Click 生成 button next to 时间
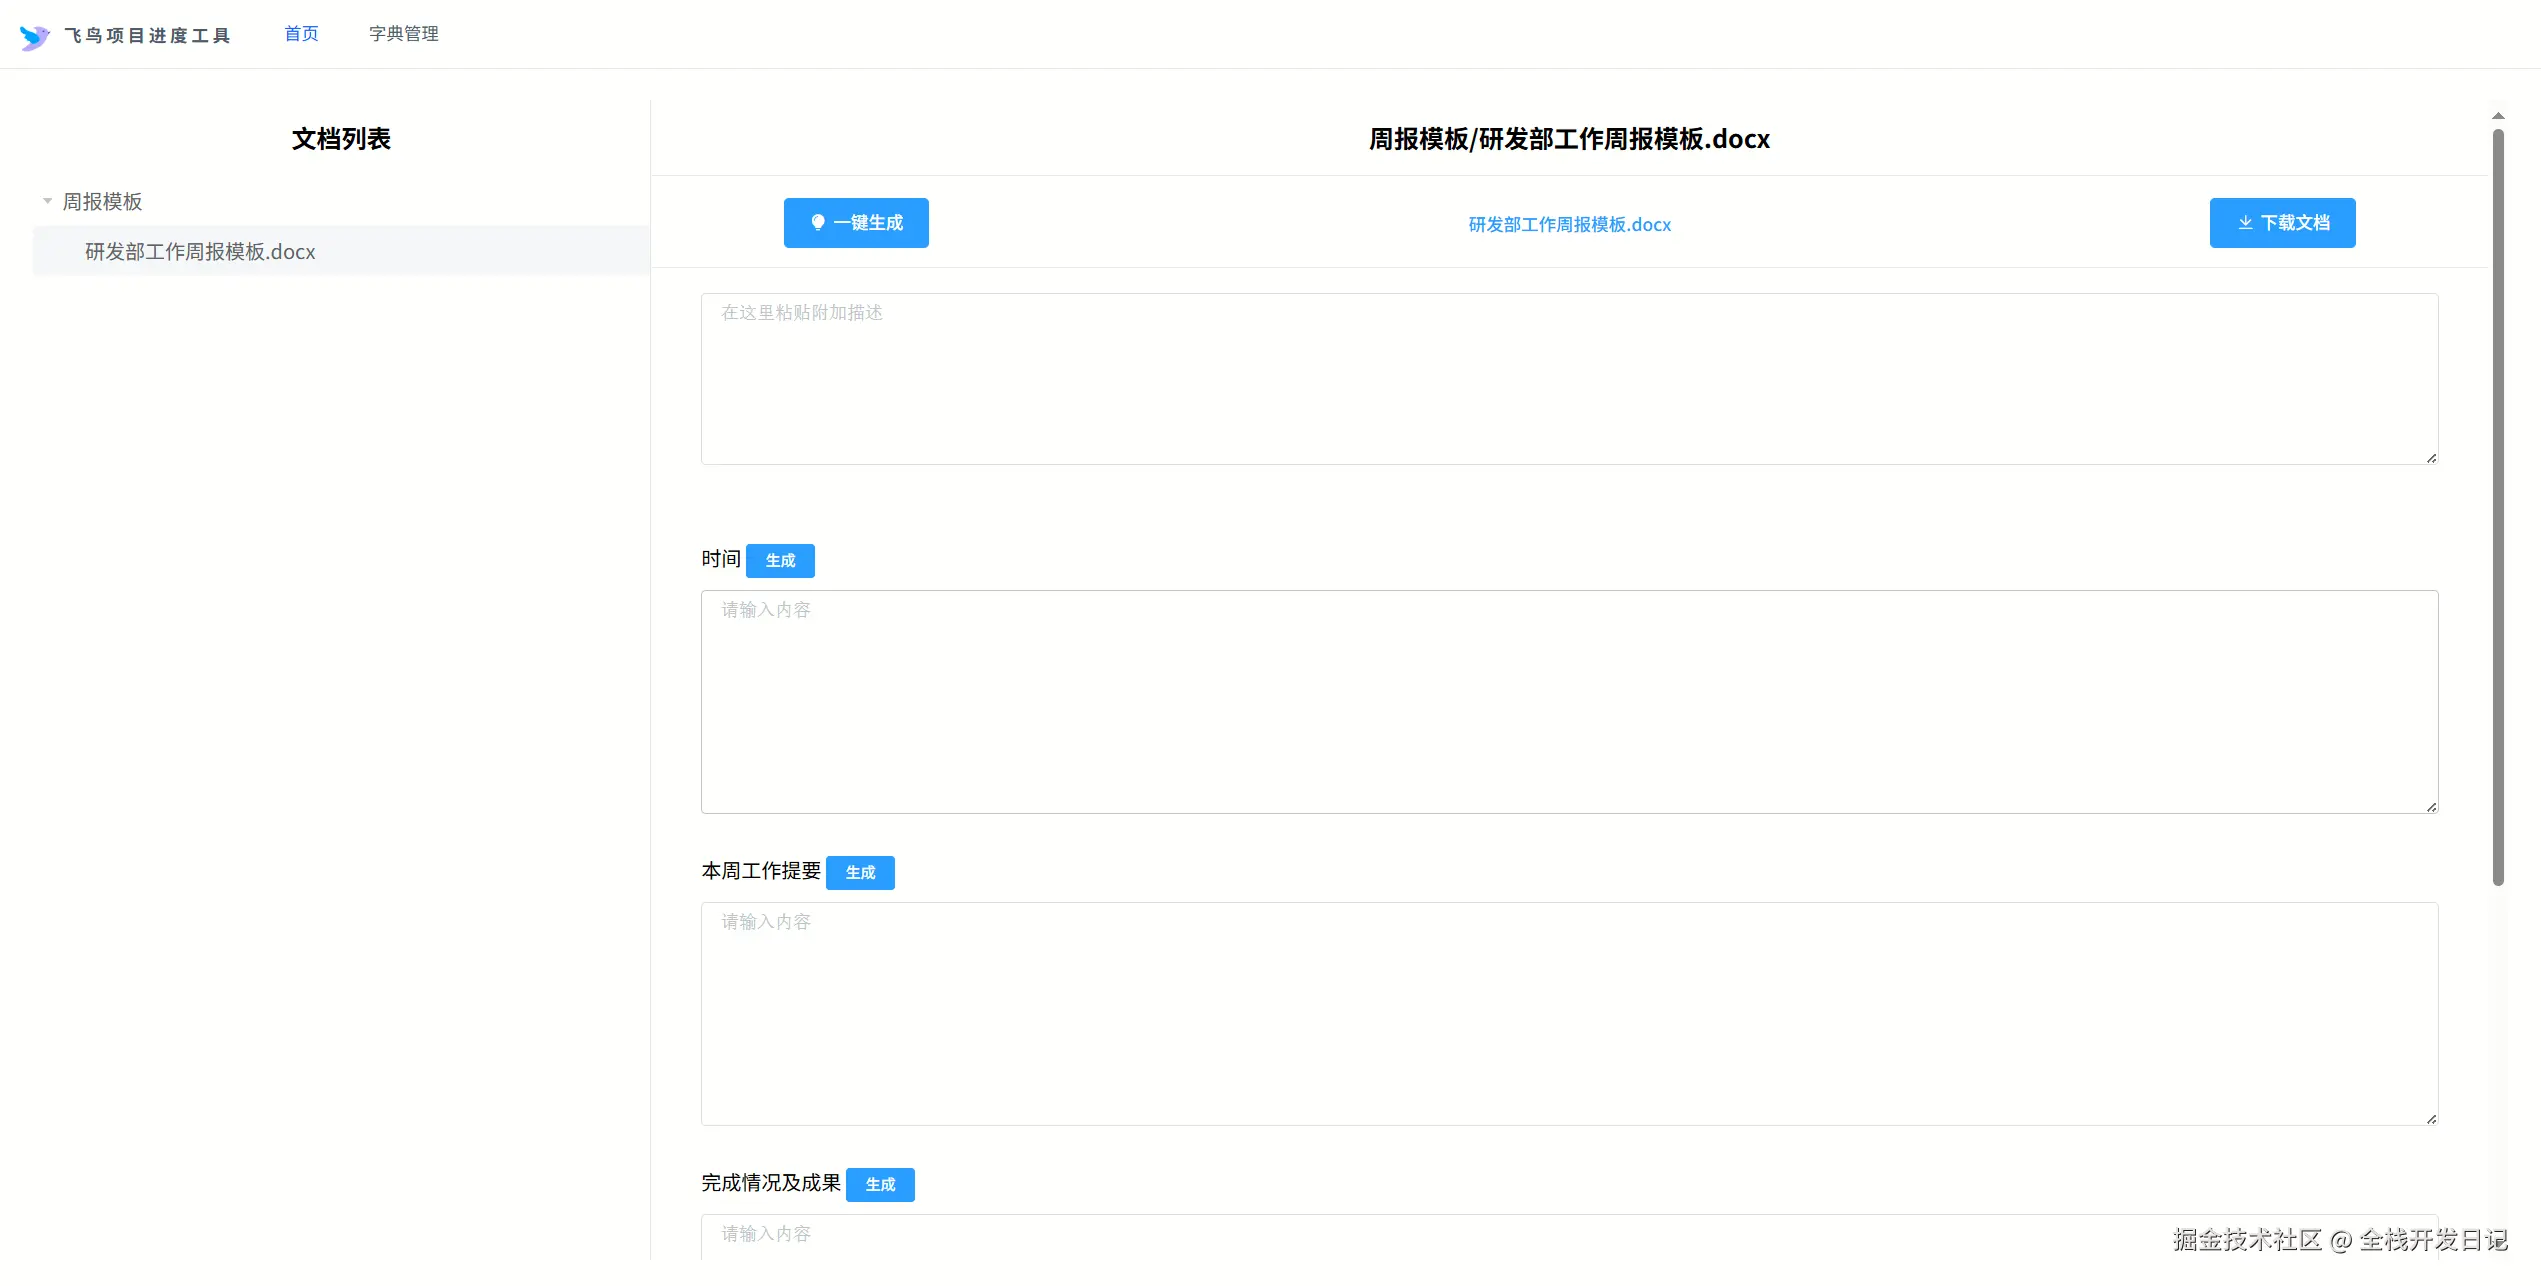The width and height of the screenshot is (2541, 1286). 780,560
